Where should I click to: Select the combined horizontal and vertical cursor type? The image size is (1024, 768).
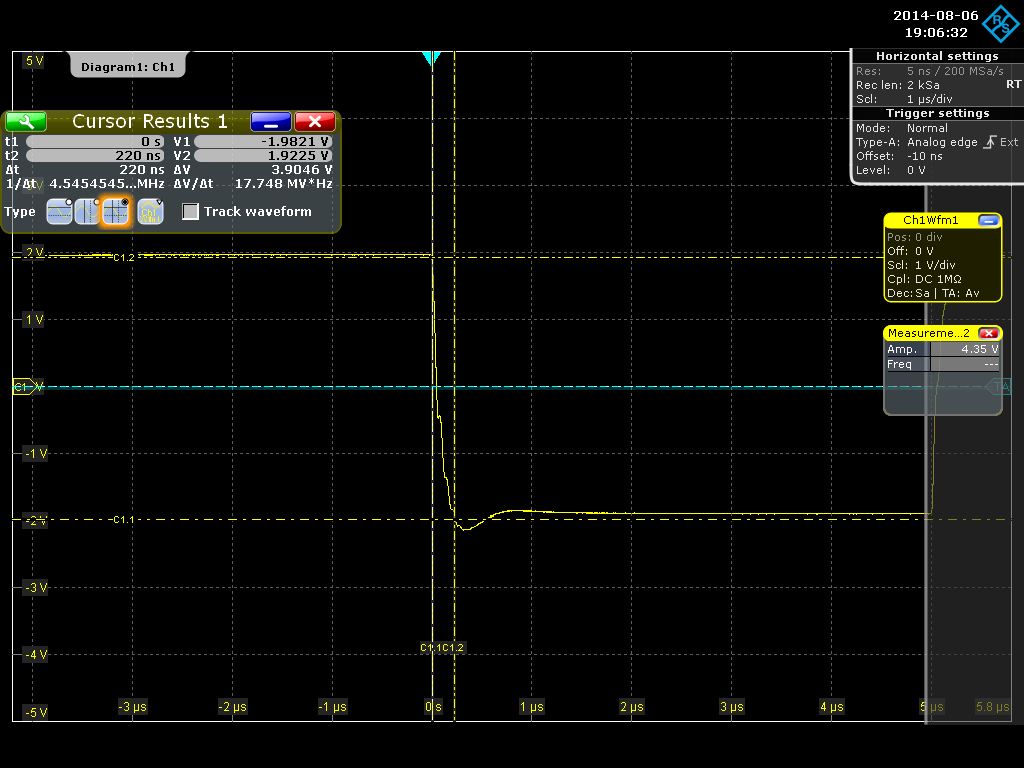point(116,211)
